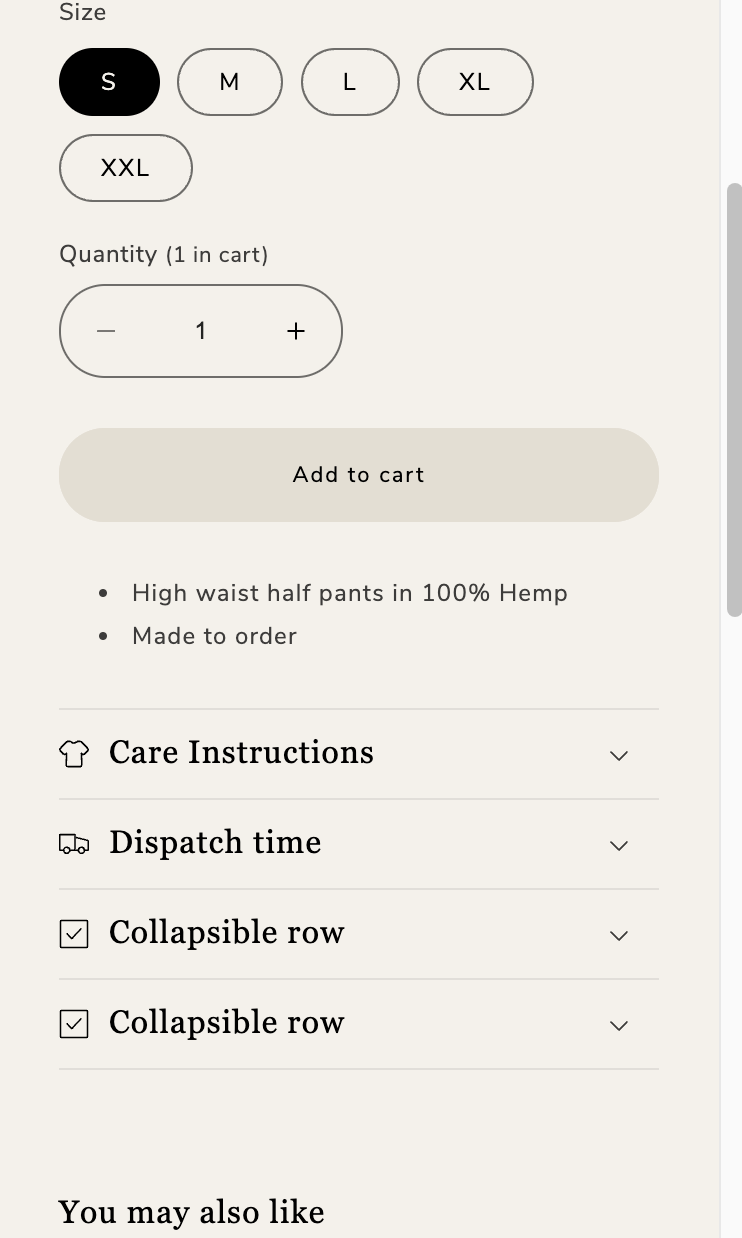Click the checkbox icon of second Collapsible row
This screenshot has width=742, height=1238.
point(74,1024)
